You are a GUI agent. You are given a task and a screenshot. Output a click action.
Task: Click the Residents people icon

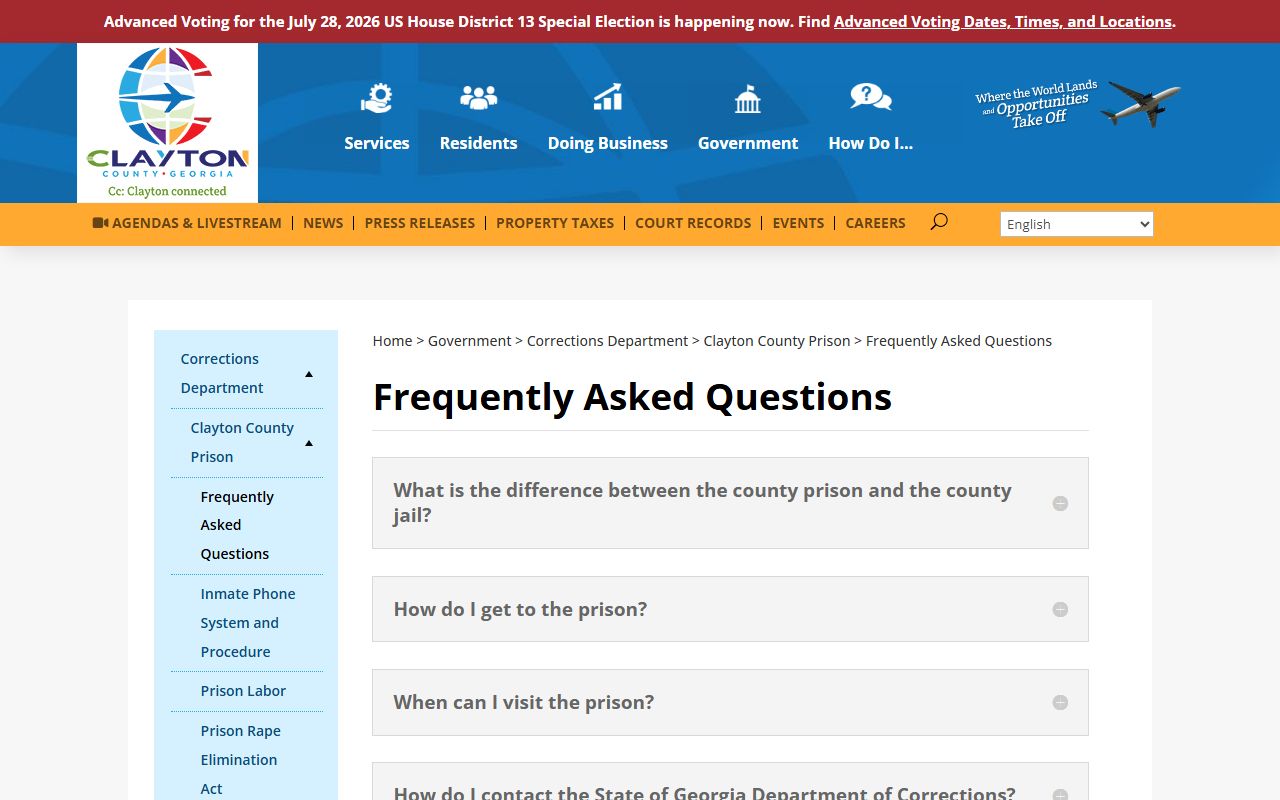coord(478,97)
